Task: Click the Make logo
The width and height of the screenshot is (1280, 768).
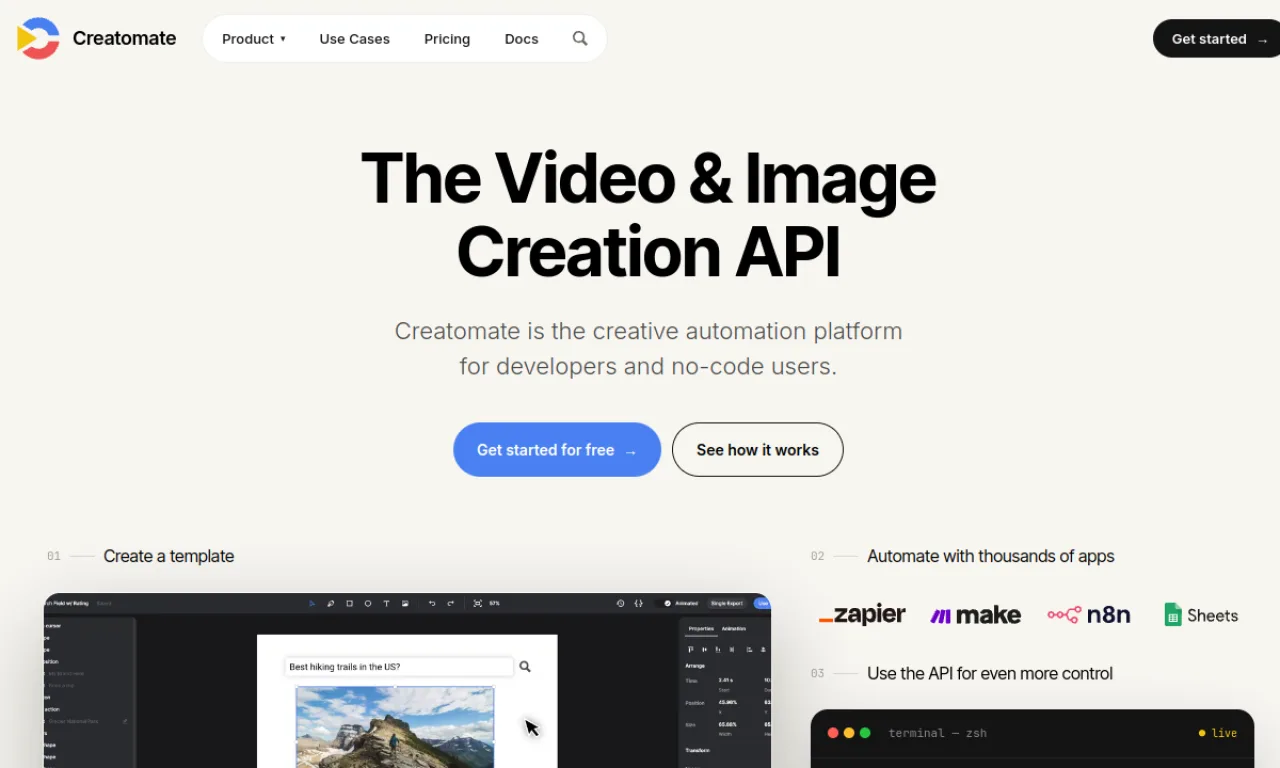Action: [976, 615]
